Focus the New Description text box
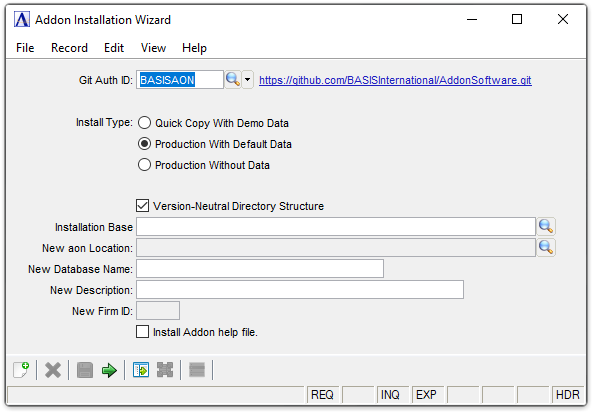596x415 pixels. click(300, 290)
